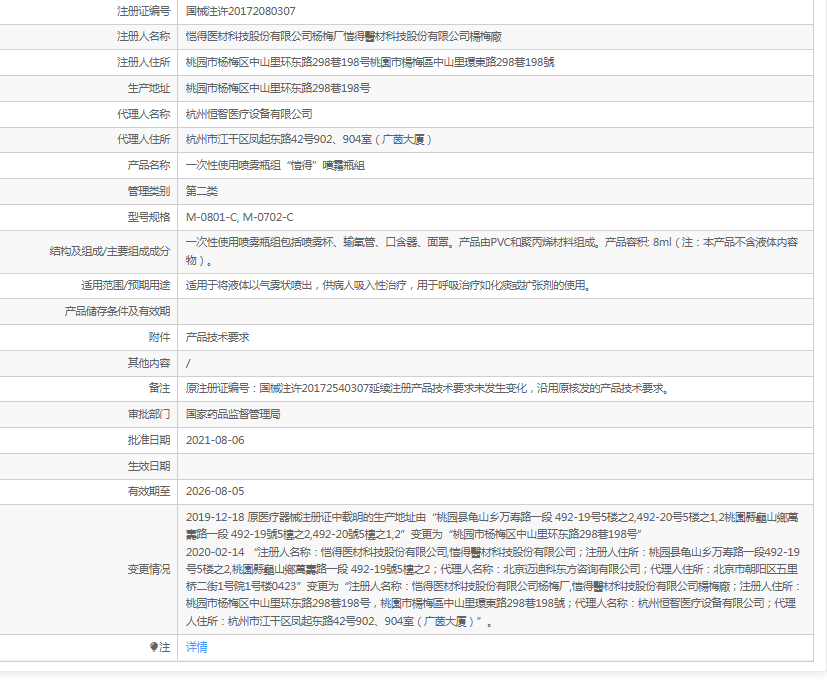Click the 适用范围/预期用途 label
This screenshot has height=686, width=827.
pyautogui.click(x=126, y=285)
